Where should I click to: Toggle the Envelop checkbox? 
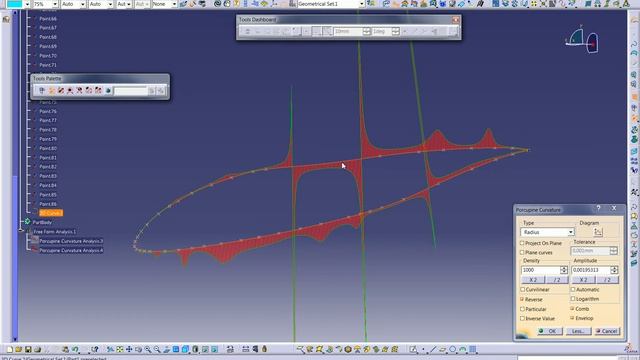(573, 318)
